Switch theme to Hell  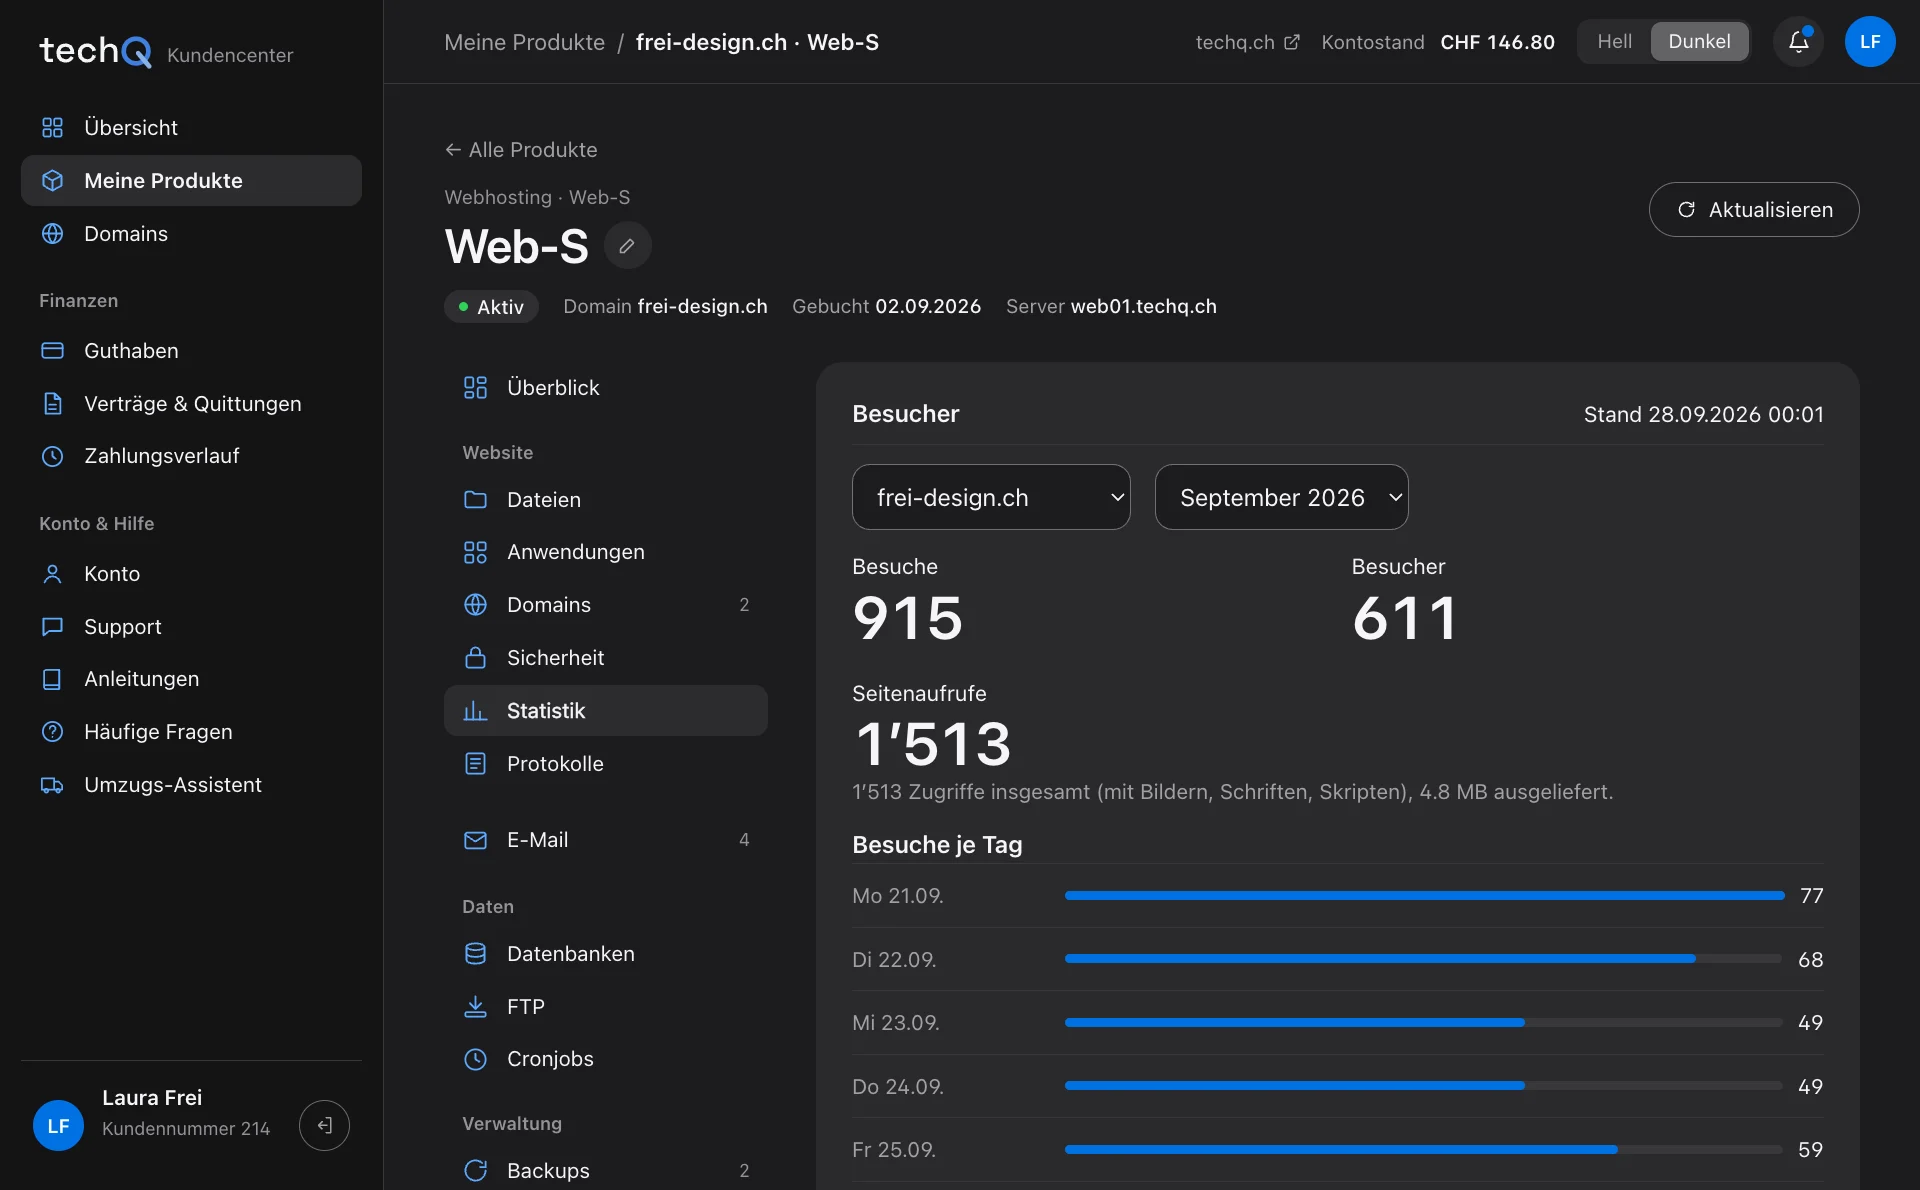[x=1614, y=42]
